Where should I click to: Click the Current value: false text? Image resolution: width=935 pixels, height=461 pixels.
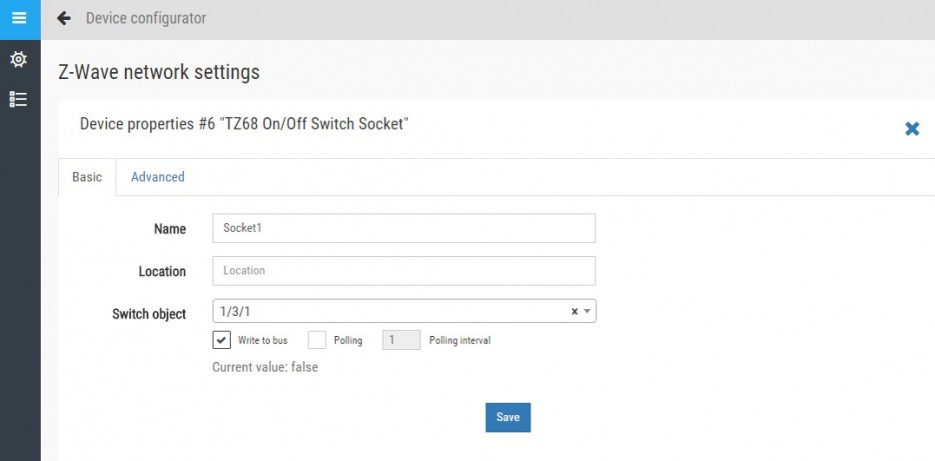tap(265, 367)
